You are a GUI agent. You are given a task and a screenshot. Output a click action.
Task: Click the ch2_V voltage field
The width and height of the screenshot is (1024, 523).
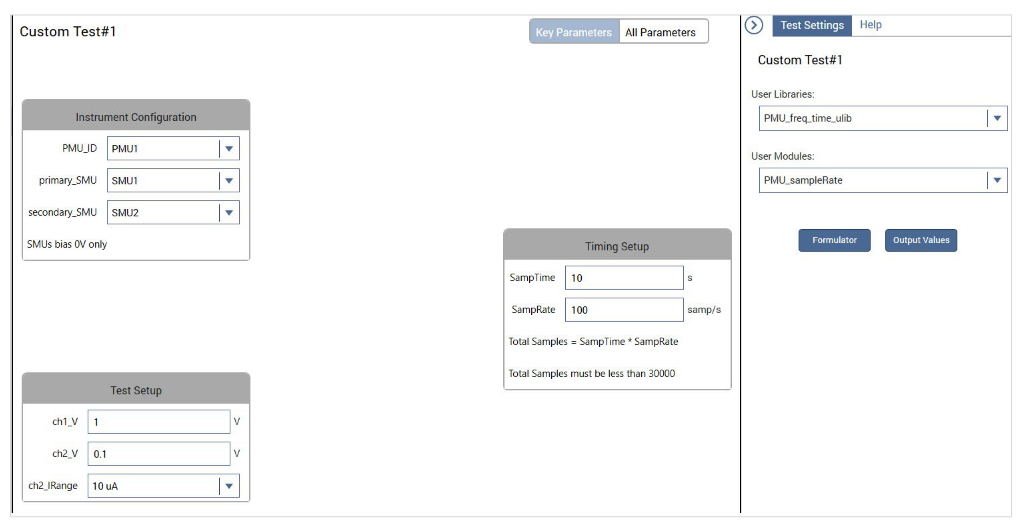158,454
